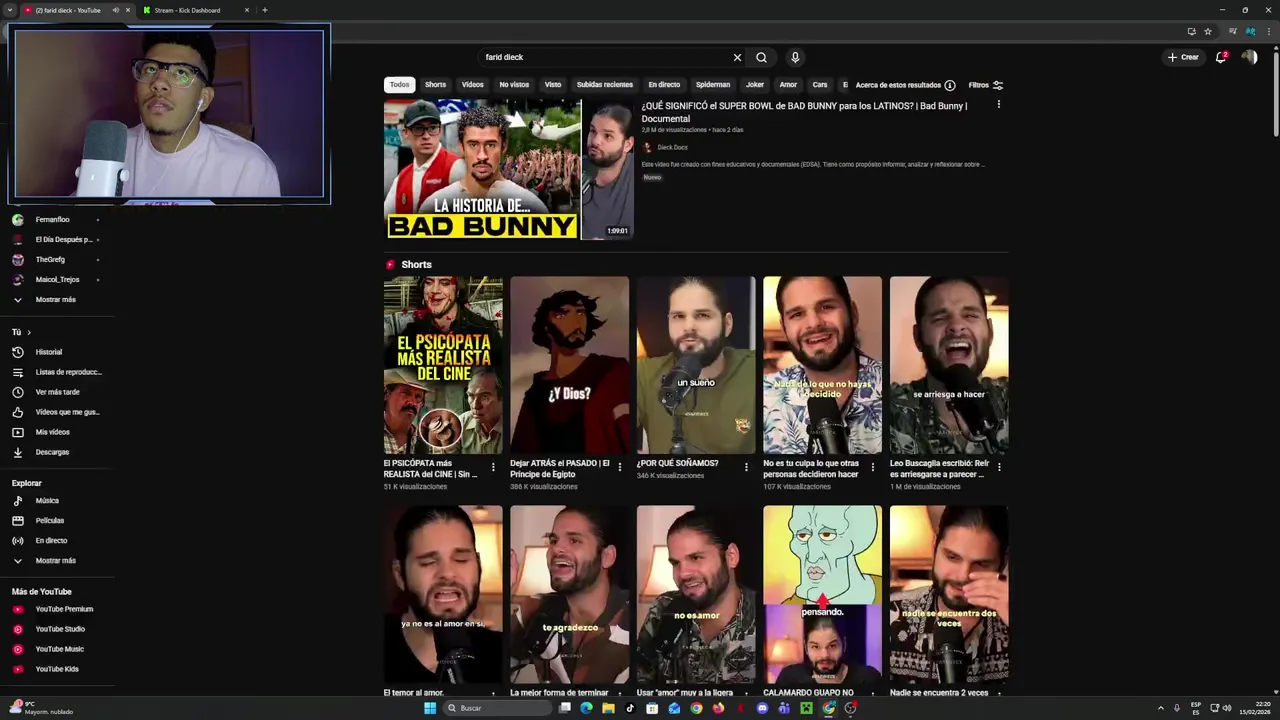Select the Subidas recientes filter chip
Screen dimensions: 1280x720
pos(605,85)
